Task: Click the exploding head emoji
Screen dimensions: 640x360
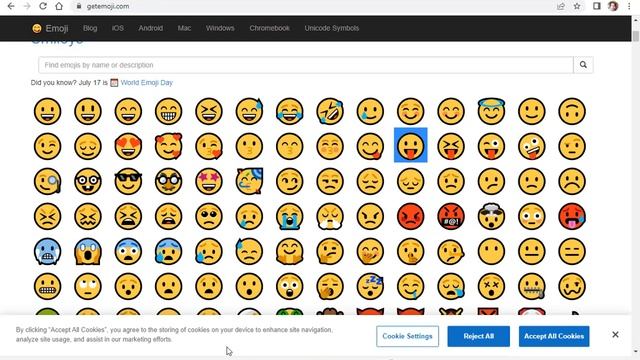Action: [x=491, y=216]
